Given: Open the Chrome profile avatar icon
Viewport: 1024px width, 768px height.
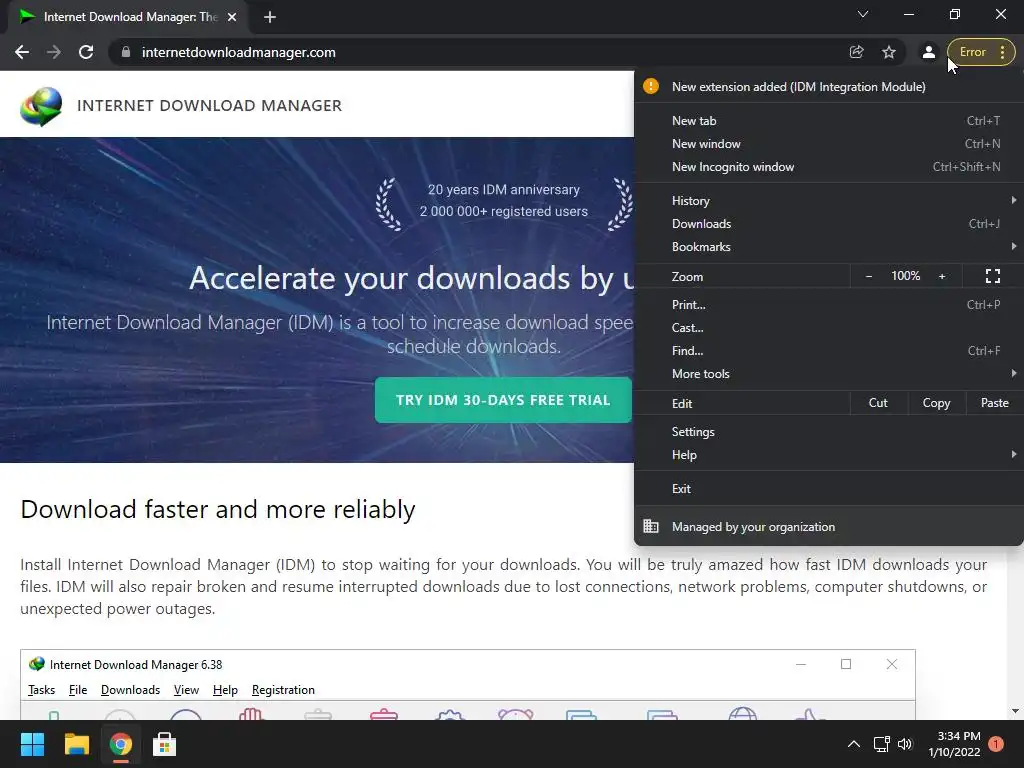Looking at the screenshot, I should pos(928,52).
